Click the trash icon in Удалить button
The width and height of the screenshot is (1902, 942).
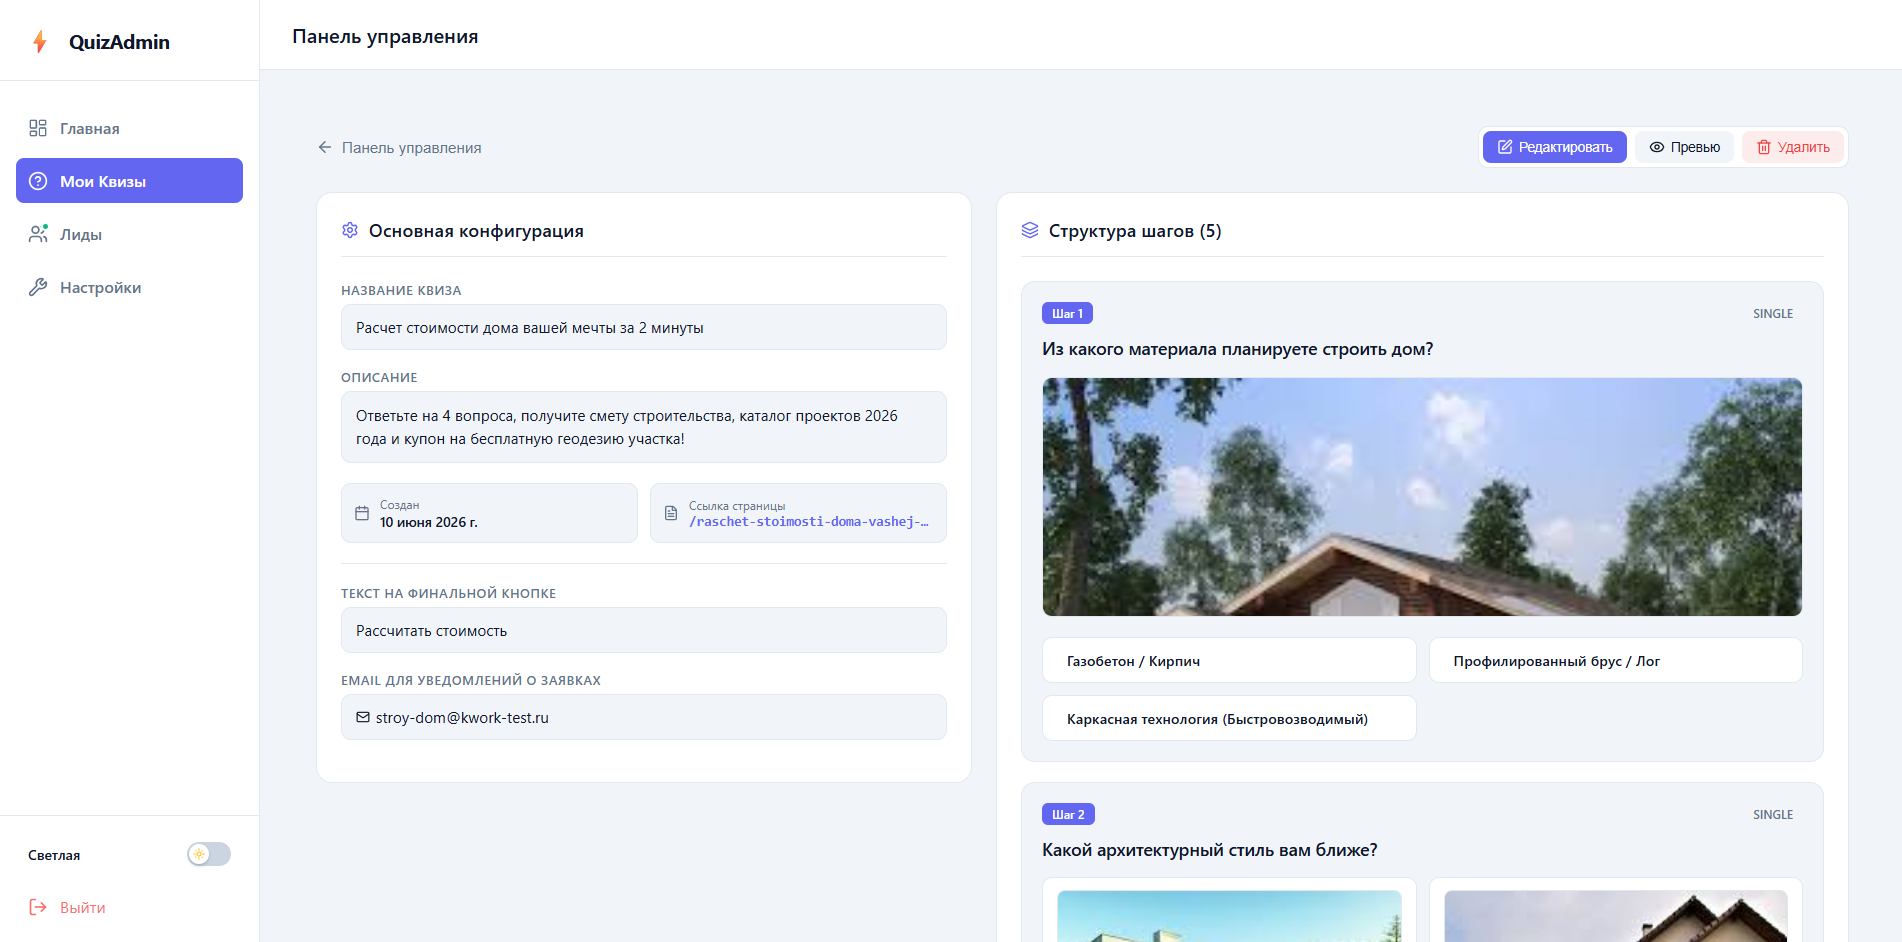click(x=1764, y=147)
